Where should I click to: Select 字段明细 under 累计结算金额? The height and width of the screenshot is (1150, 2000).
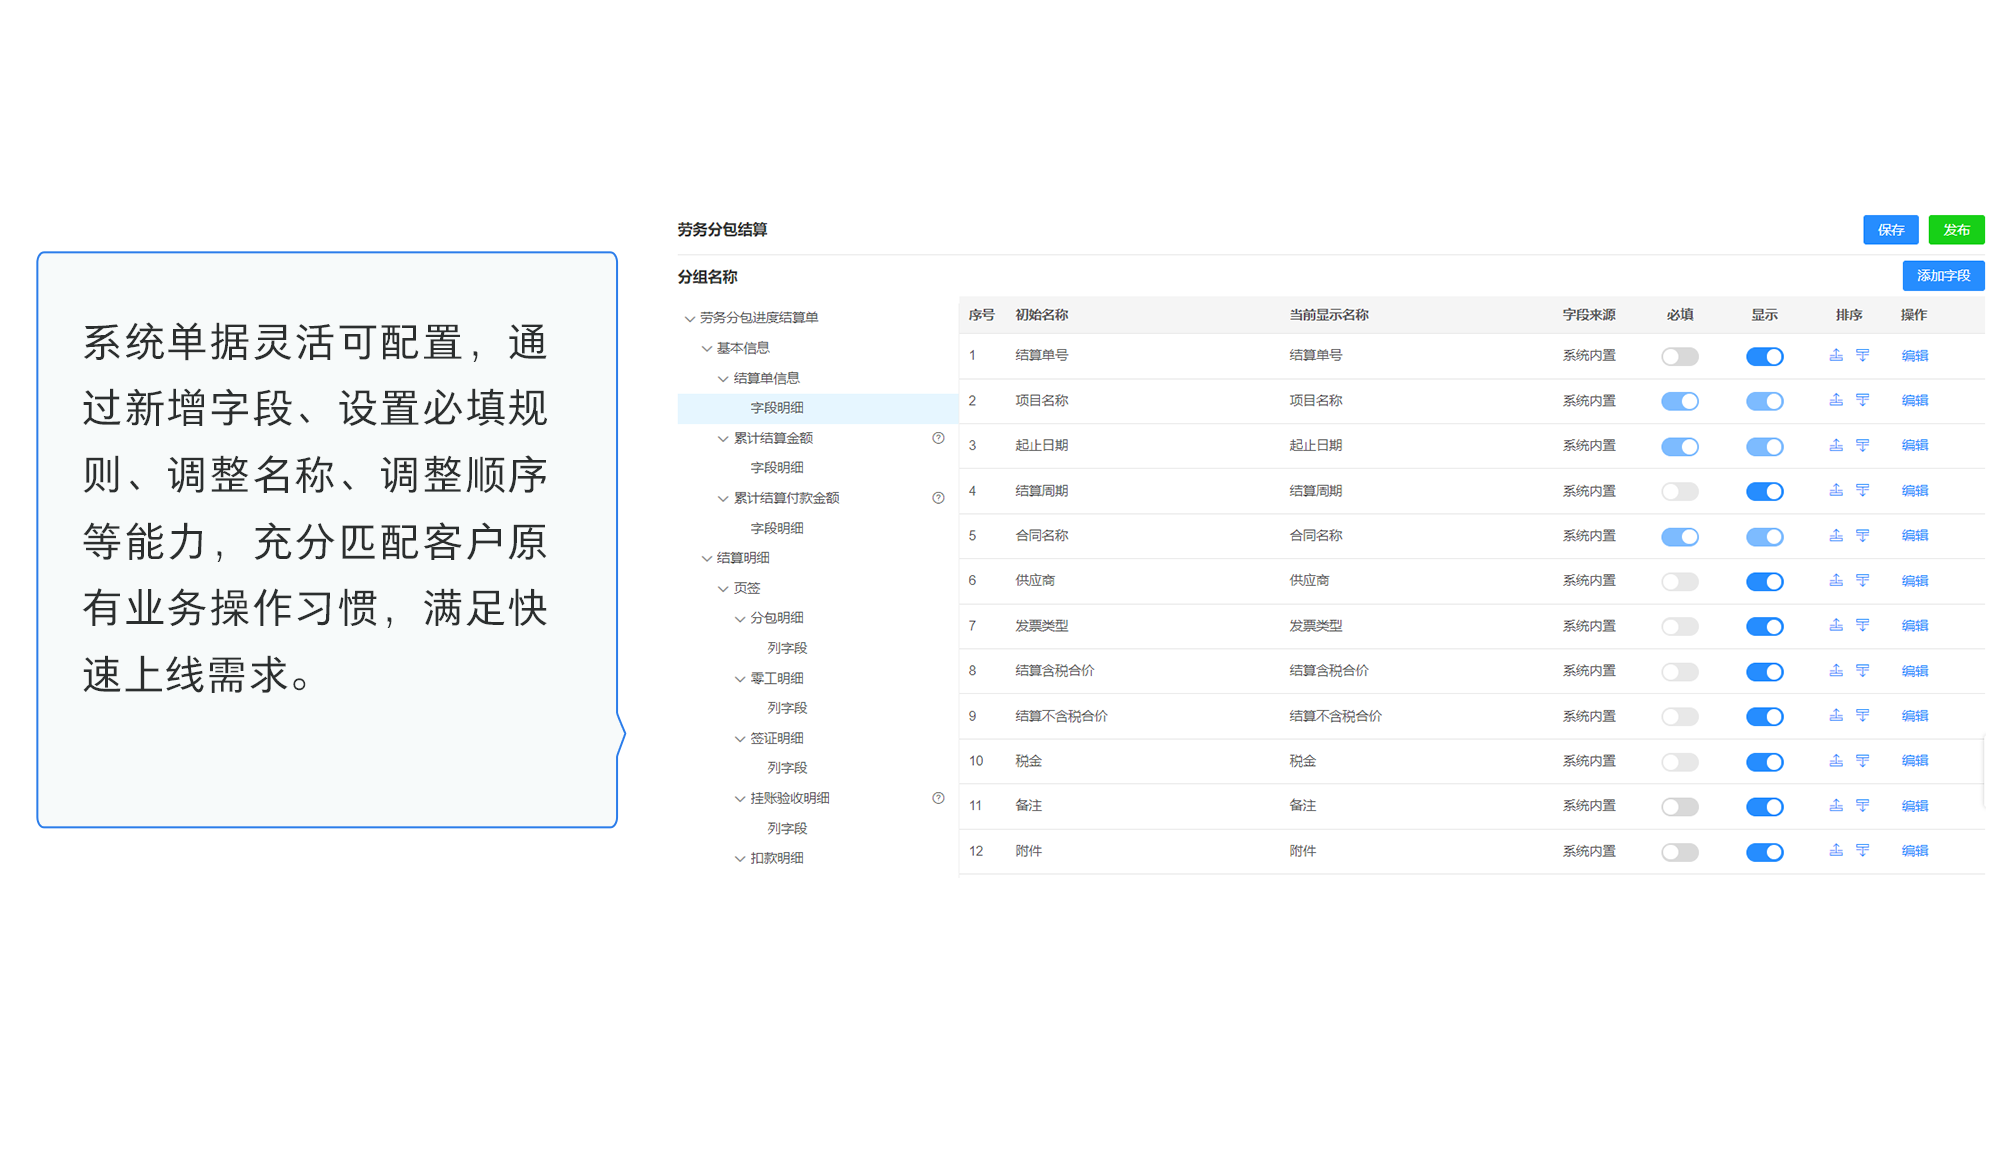tap(777, 468)
